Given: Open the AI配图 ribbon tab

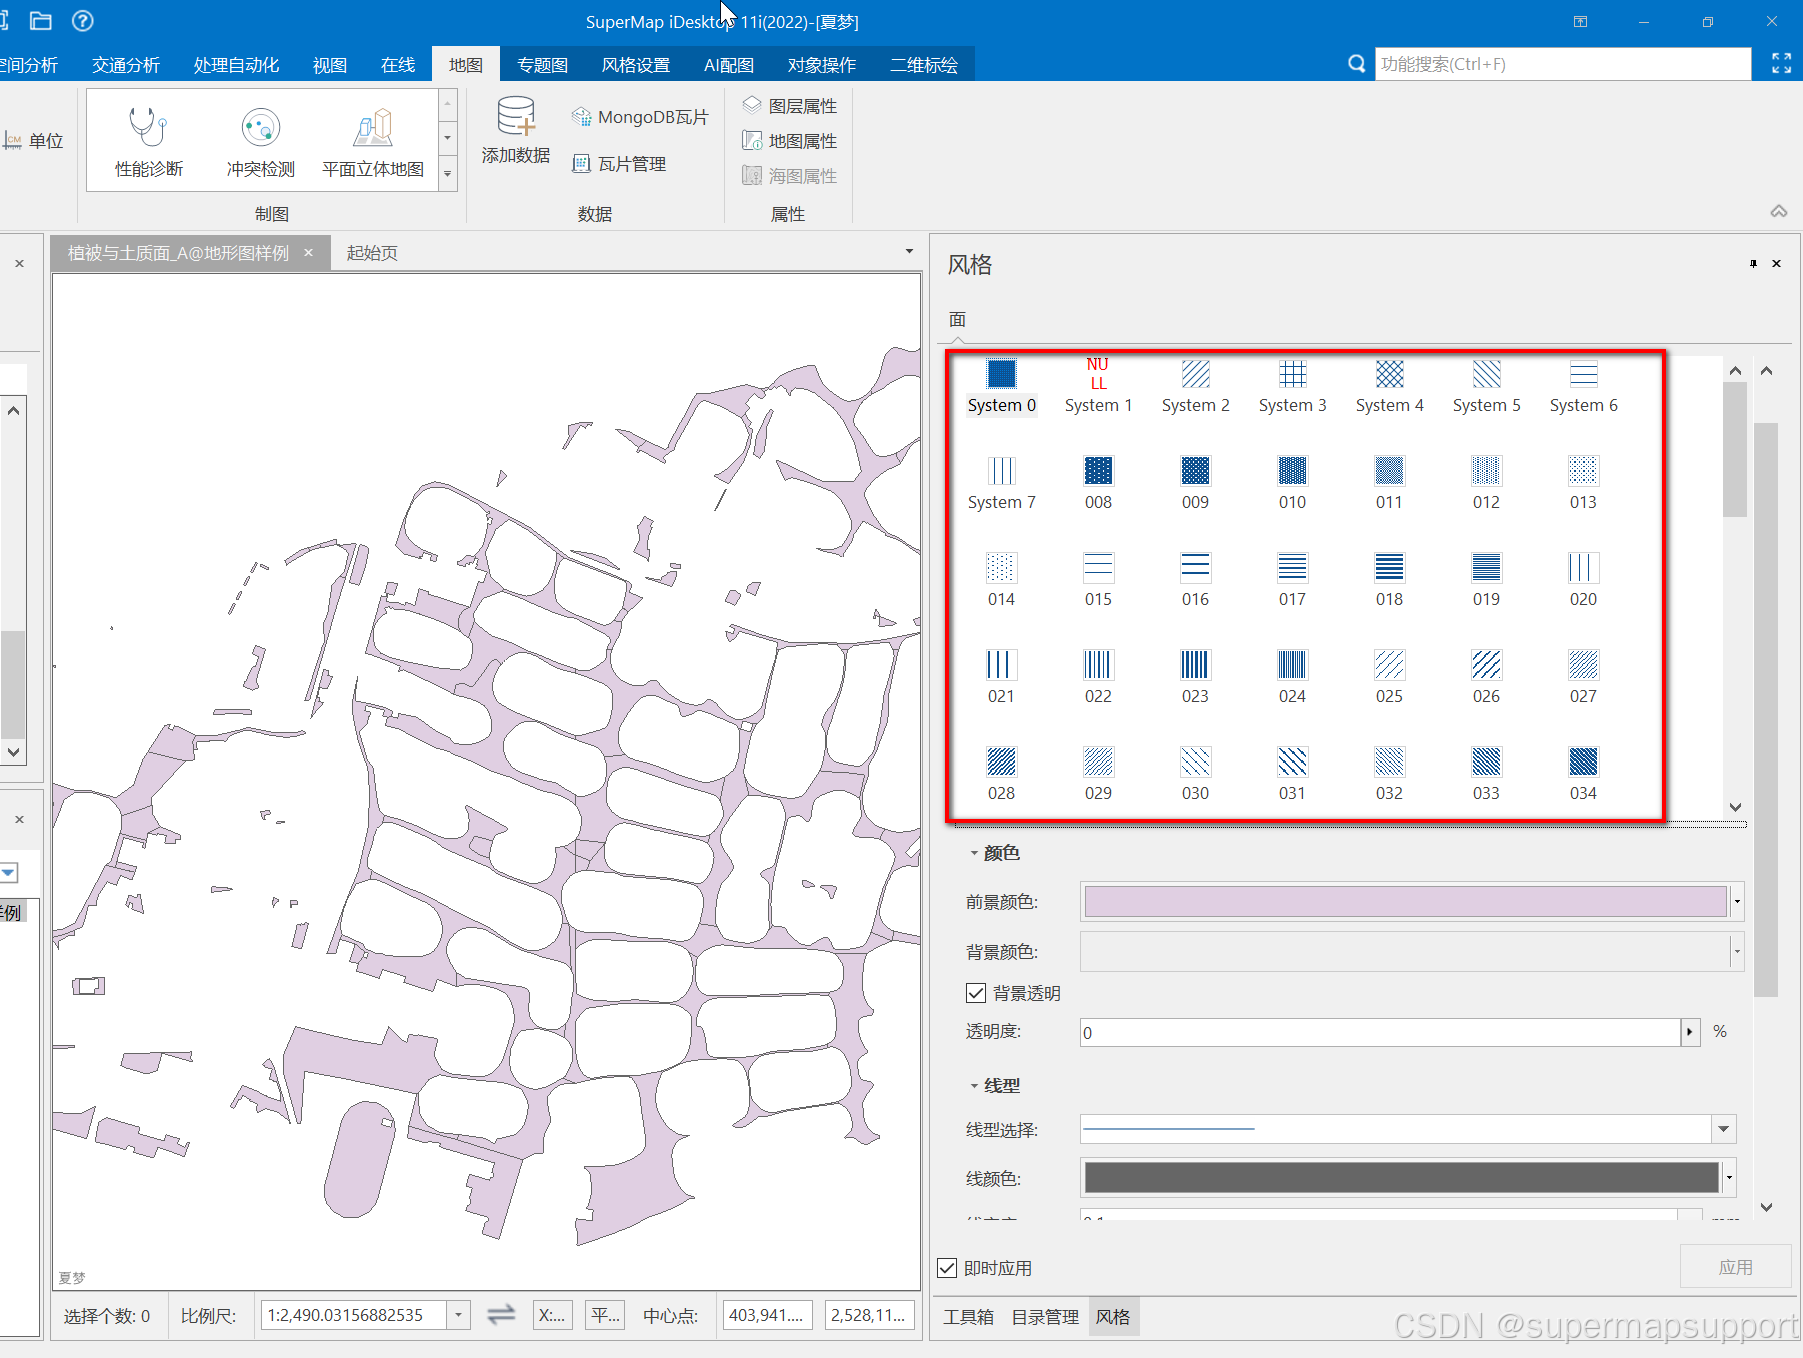Looking at the screenshot, I should click(x=729, y=65).
